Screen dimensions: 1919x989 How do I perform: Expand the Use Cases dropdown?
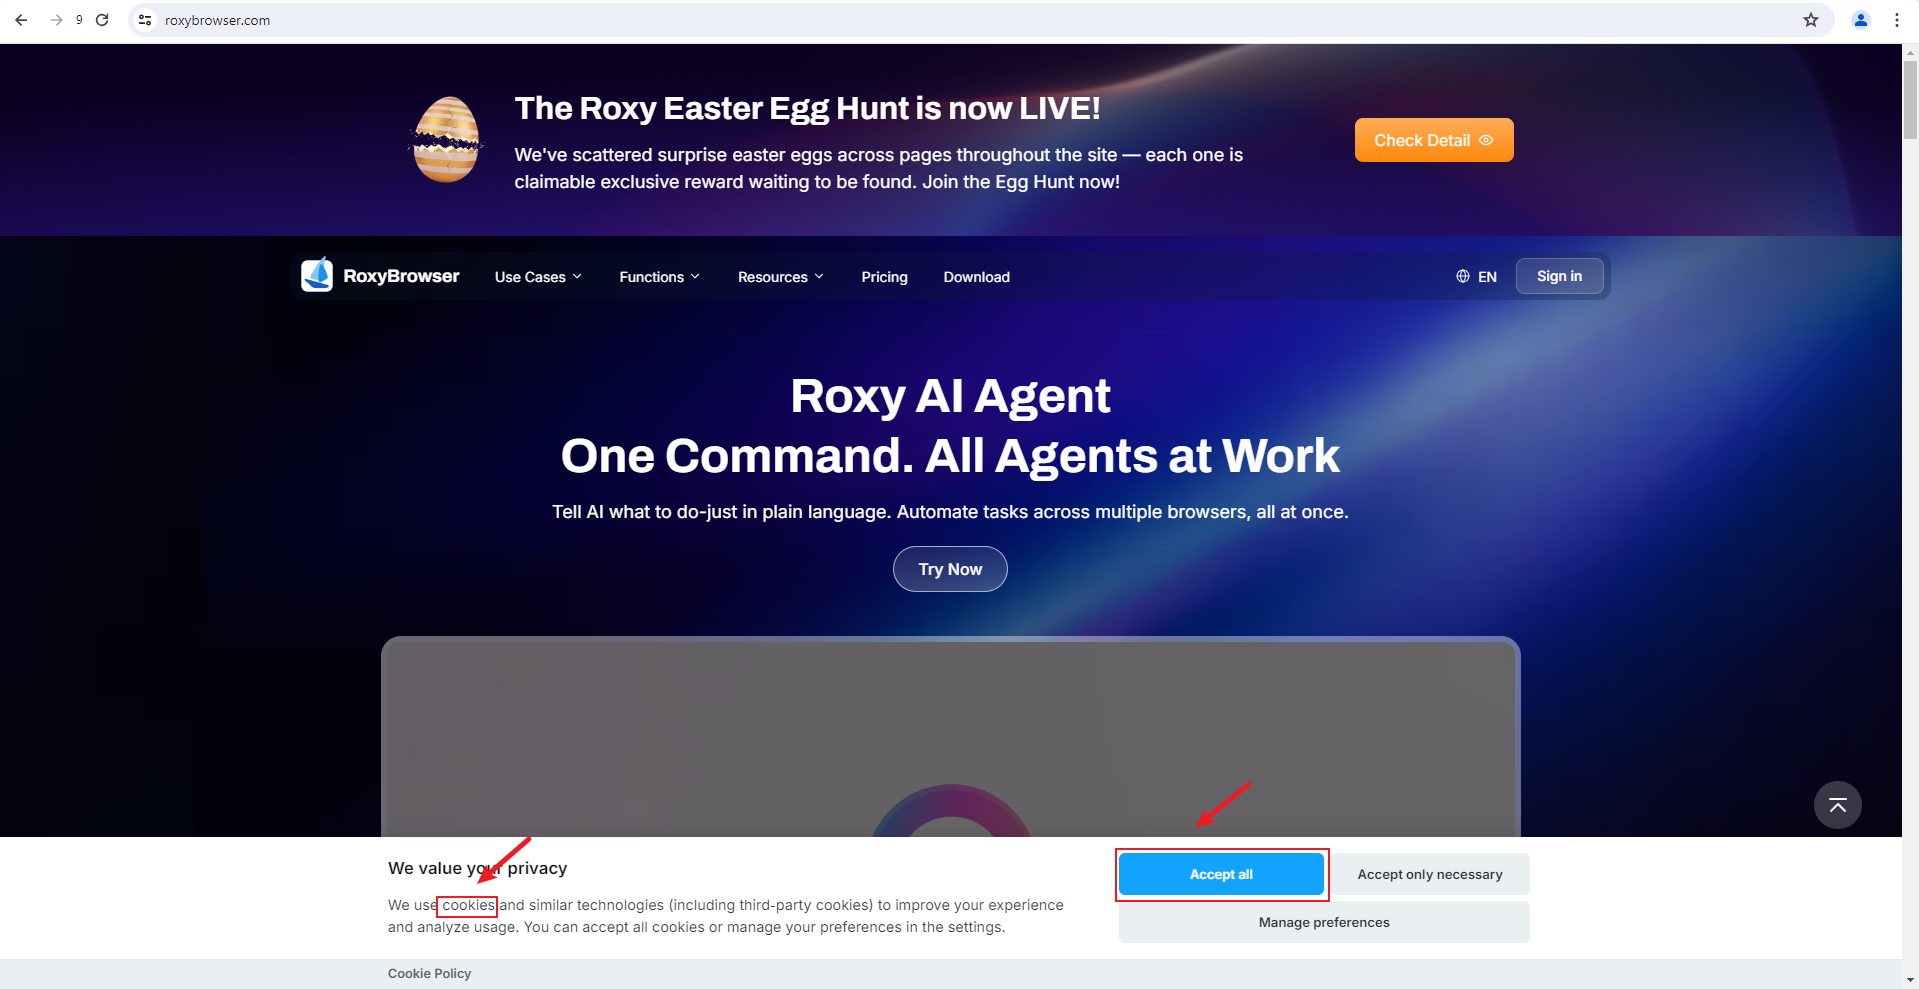coord(538,277)
